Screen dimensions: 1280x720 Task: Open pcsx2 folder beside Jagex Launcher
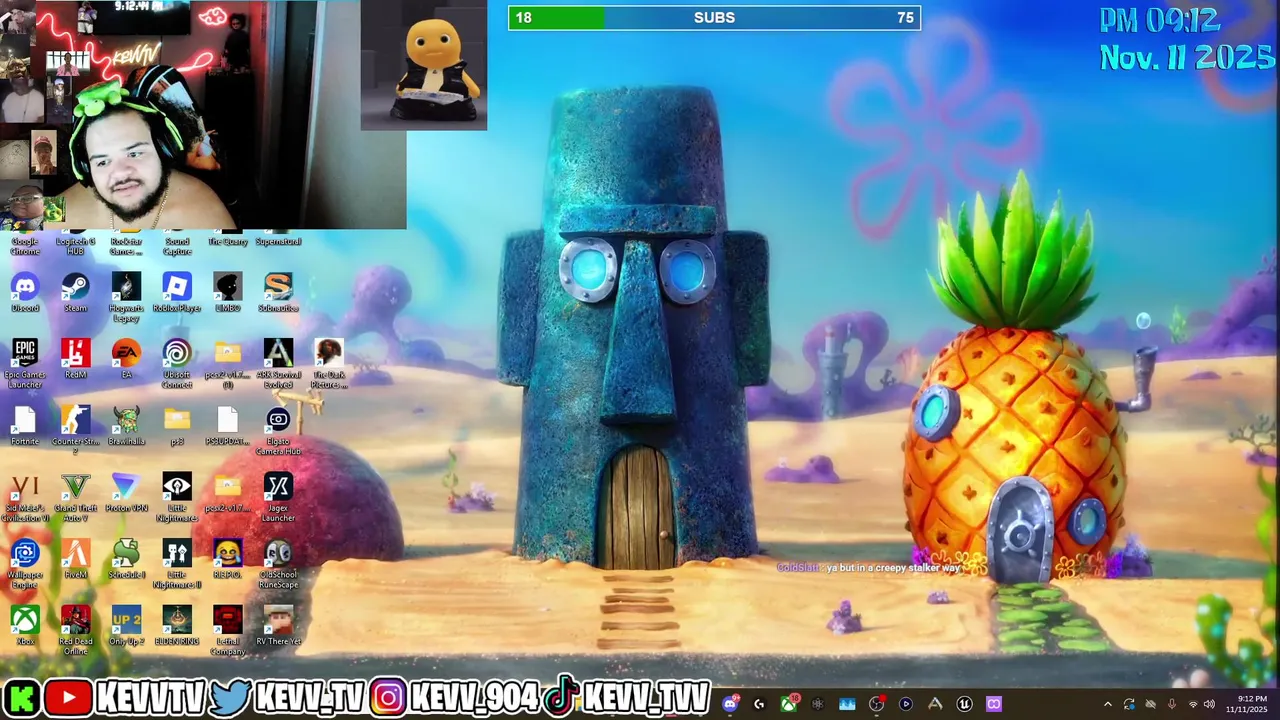pyautogui.click(x=228, y=492)
